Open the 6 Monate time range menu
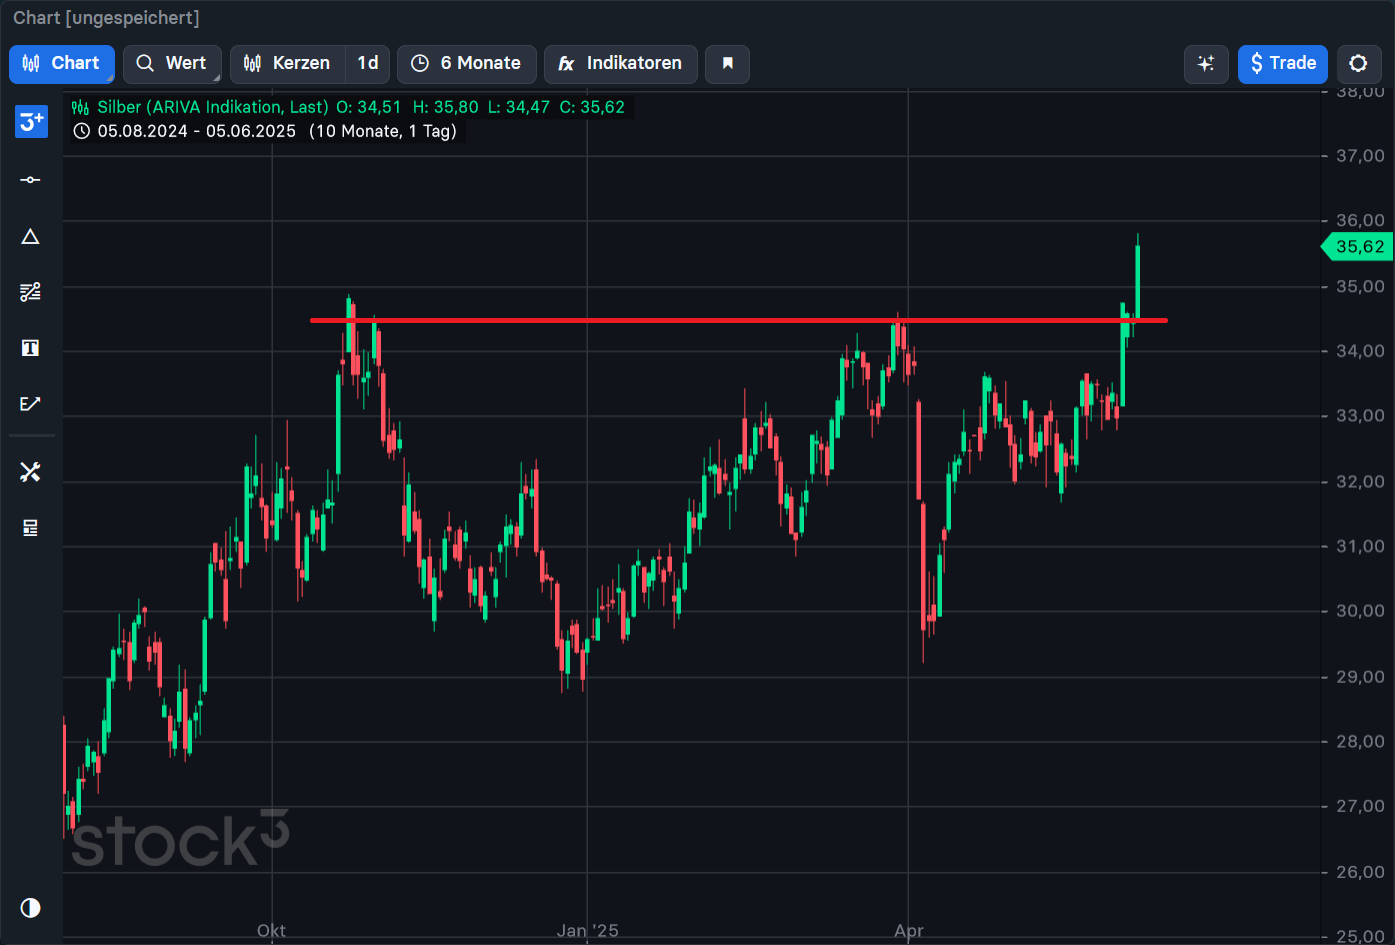 pos(467,64)
